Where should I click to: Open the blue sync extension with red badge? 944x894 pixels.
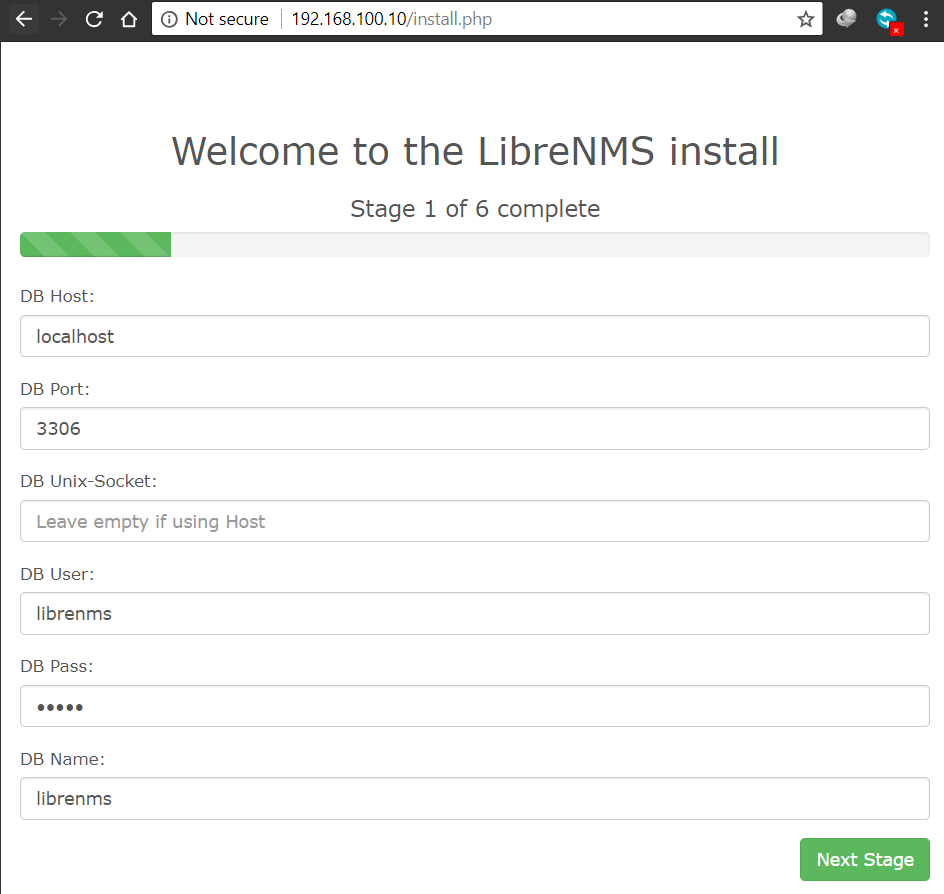889,20
